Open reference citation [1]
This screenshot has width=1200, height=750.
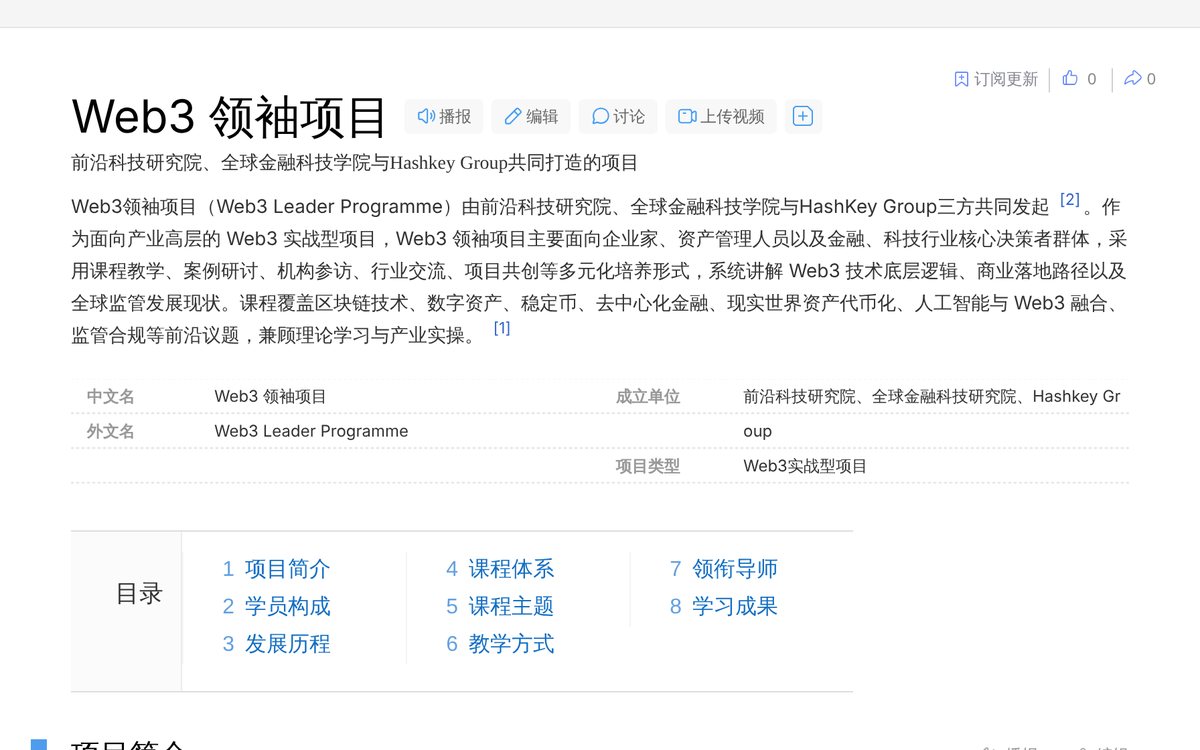(x=502, y=327)
